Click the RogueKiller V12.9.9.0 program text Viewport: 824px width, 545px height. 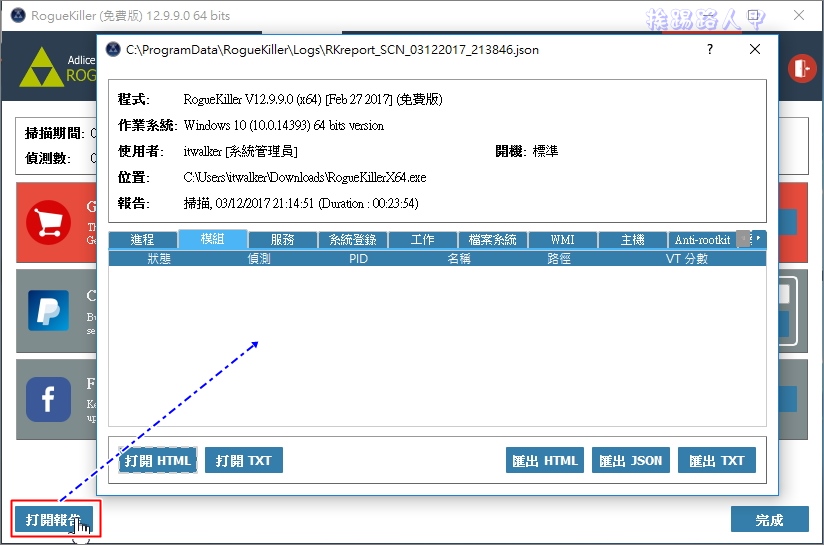coord(313,99)
